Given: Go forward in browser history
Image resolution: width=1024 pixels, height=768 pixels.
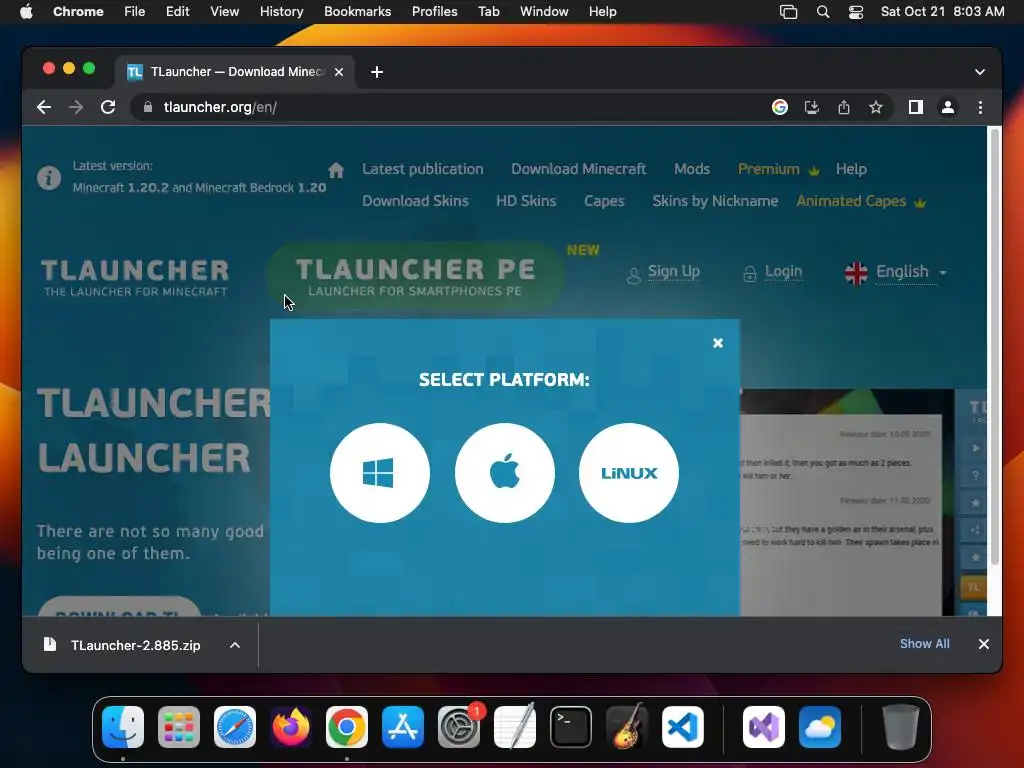Looking at the screenshot, I should tap(76, 107).
